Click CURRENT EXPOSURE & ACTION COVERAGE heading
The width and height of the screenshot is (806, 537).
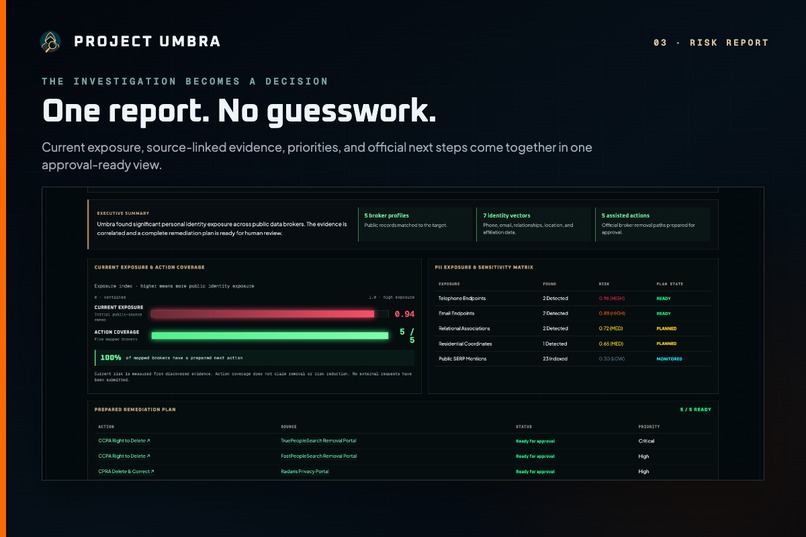click(x=149, y=267)
